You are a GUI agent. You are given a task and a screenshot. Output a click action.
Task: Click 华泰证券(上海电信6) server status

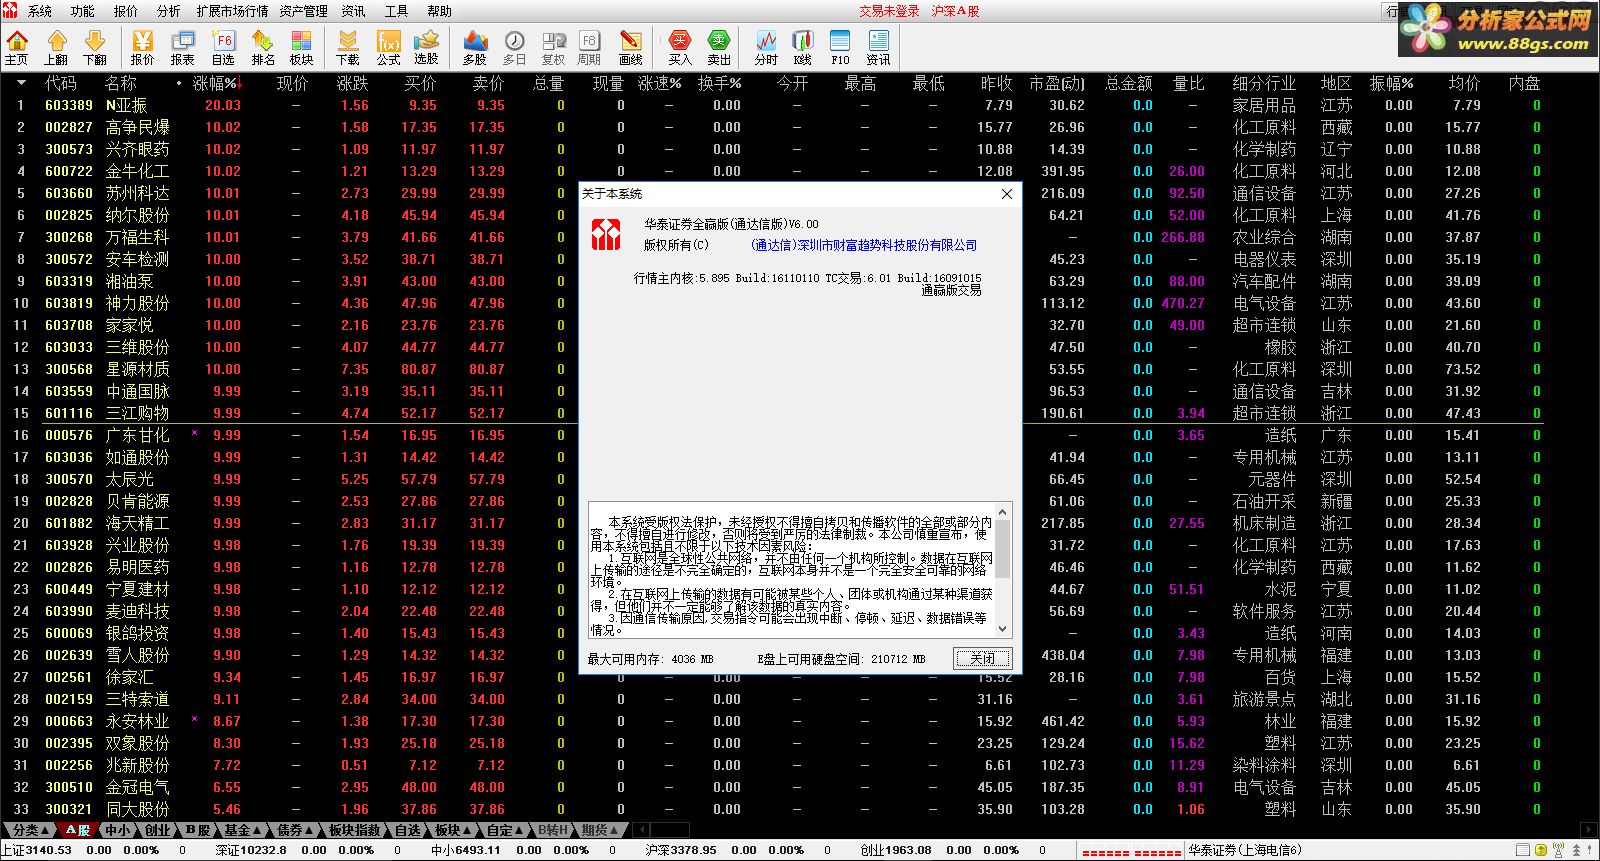(1245, 850)
